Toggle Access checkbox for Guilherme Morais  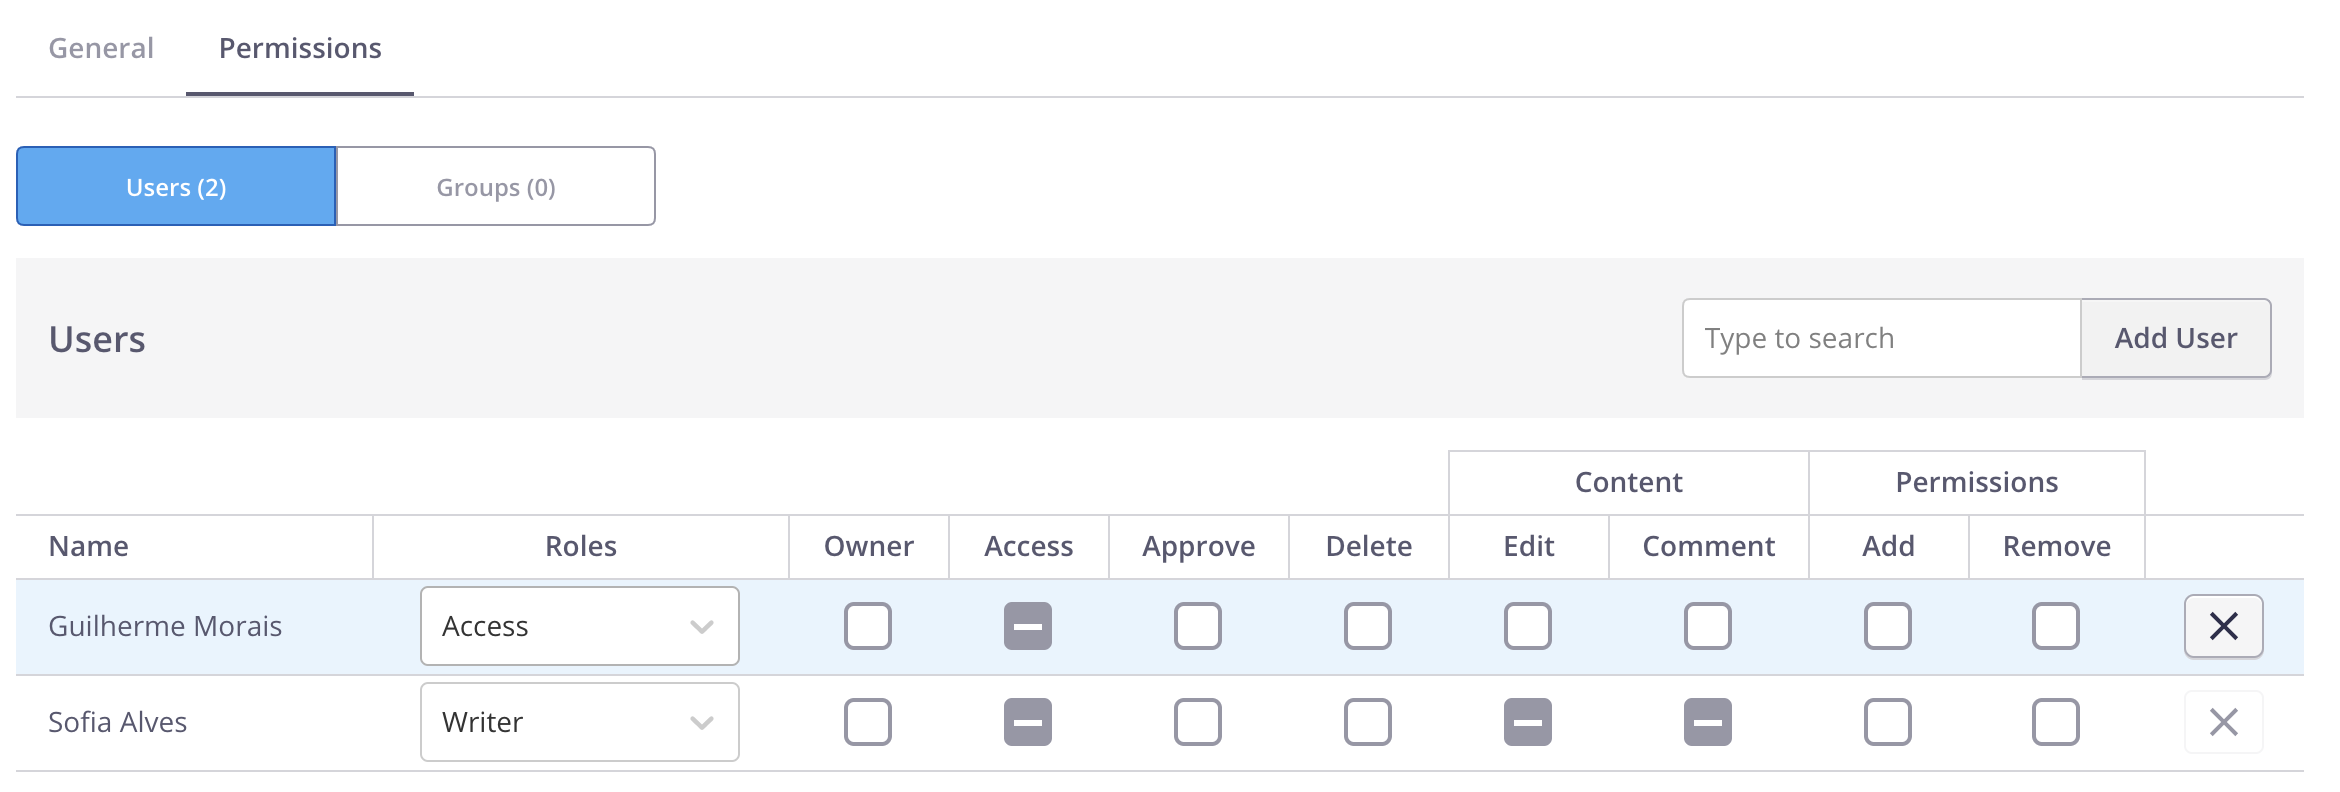[x=1028, y=626]
